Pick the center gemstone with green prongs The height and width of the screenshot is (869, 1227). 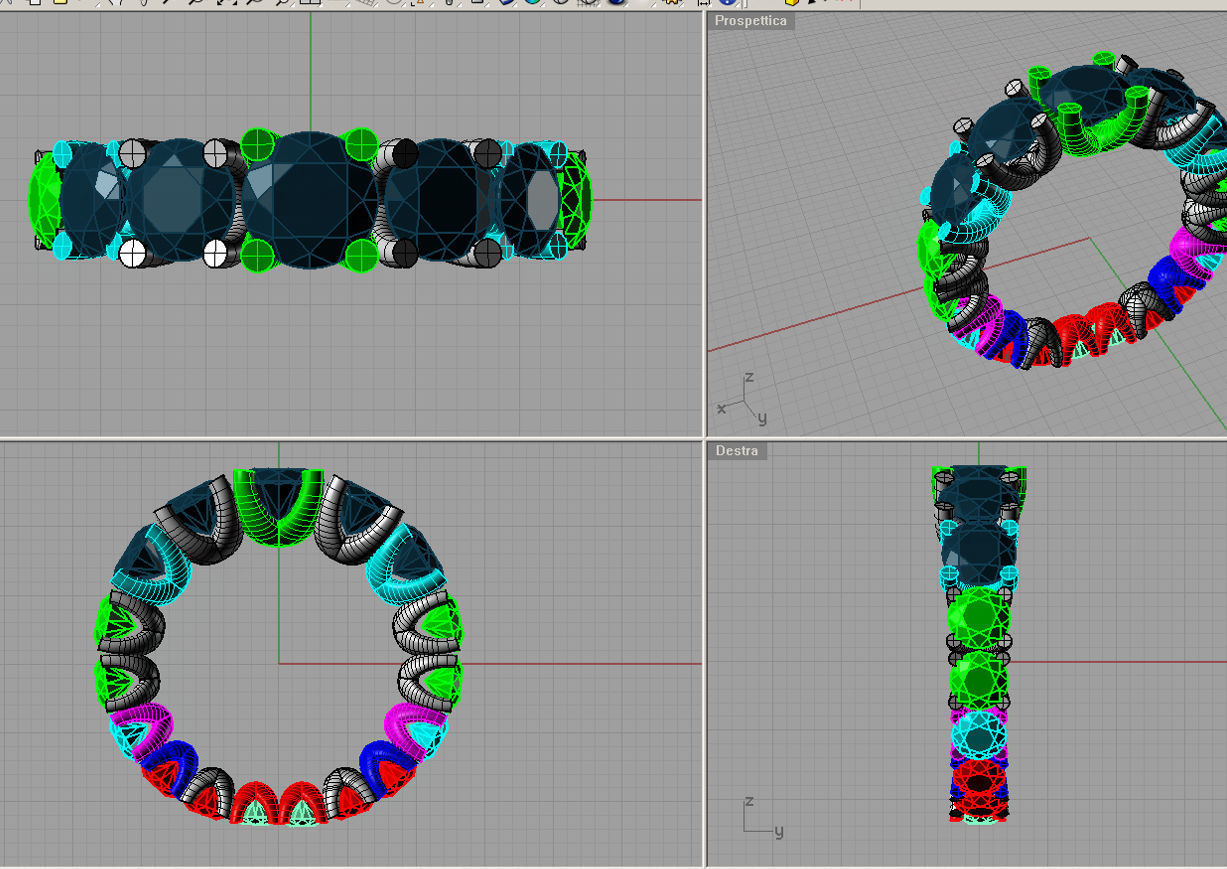(x=309, y=200)
